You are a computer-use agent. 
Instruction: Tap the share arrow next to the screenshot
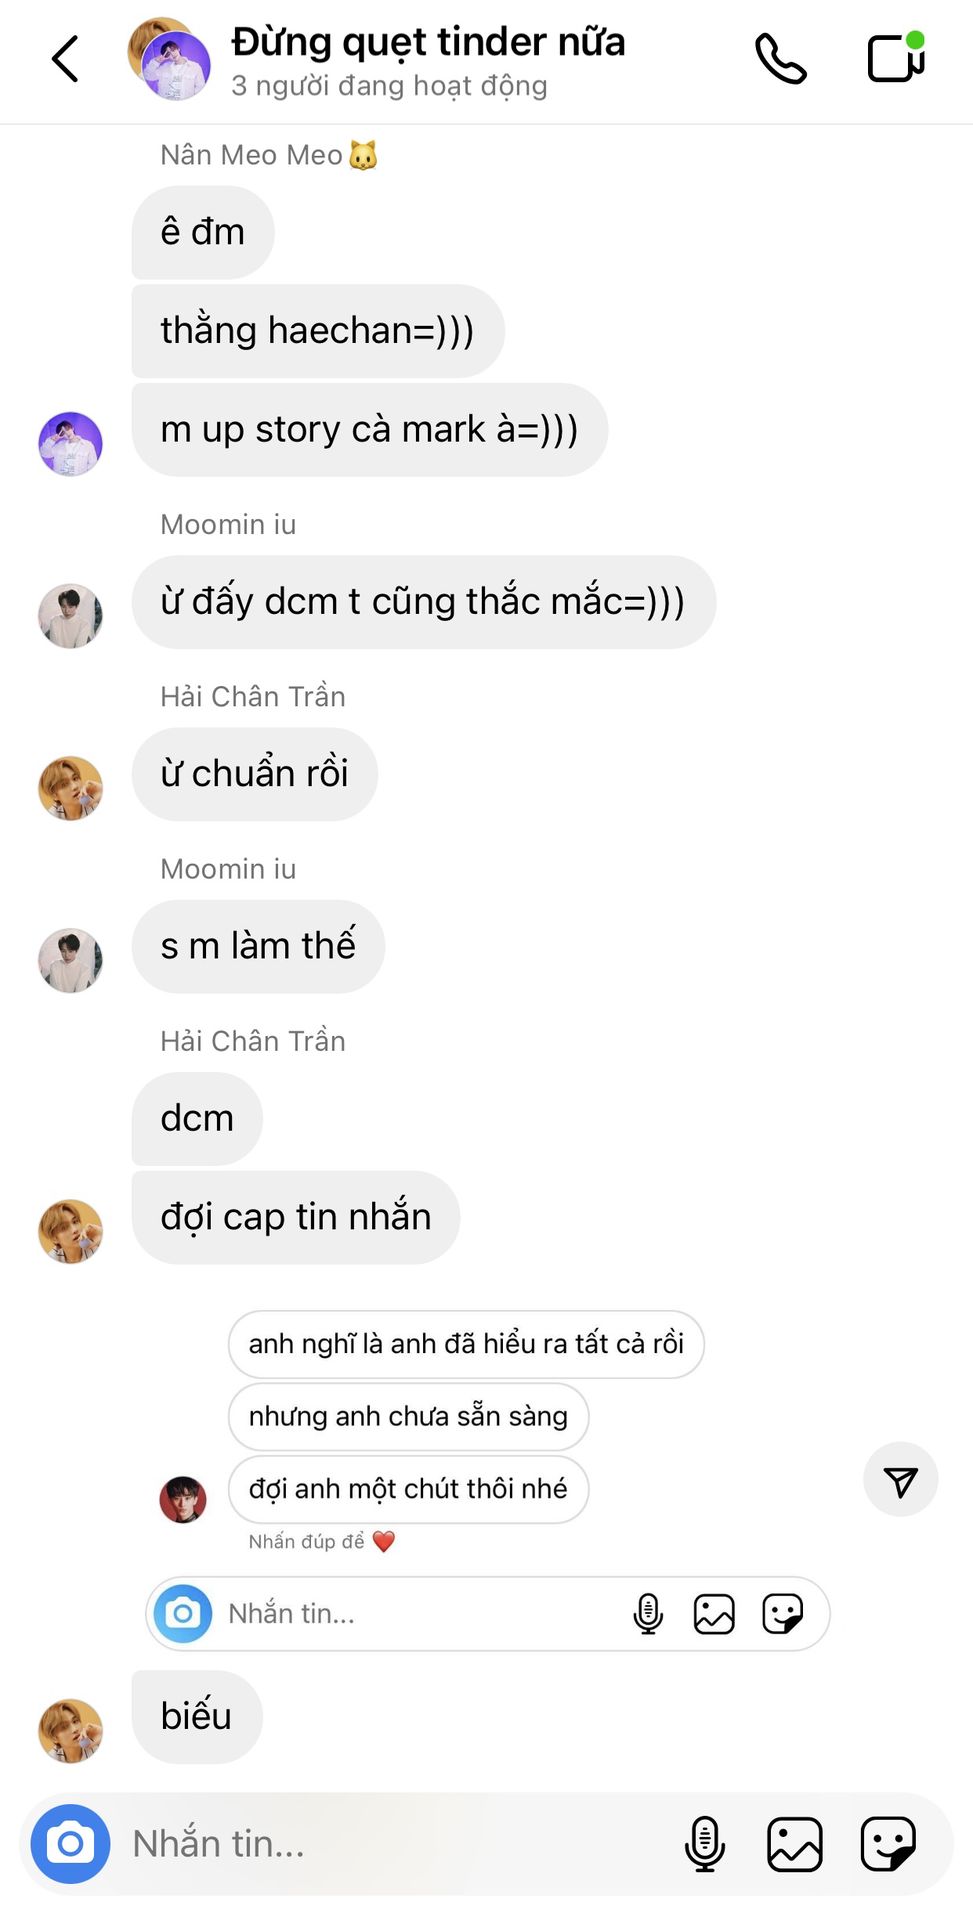(x=901, y=1480)
